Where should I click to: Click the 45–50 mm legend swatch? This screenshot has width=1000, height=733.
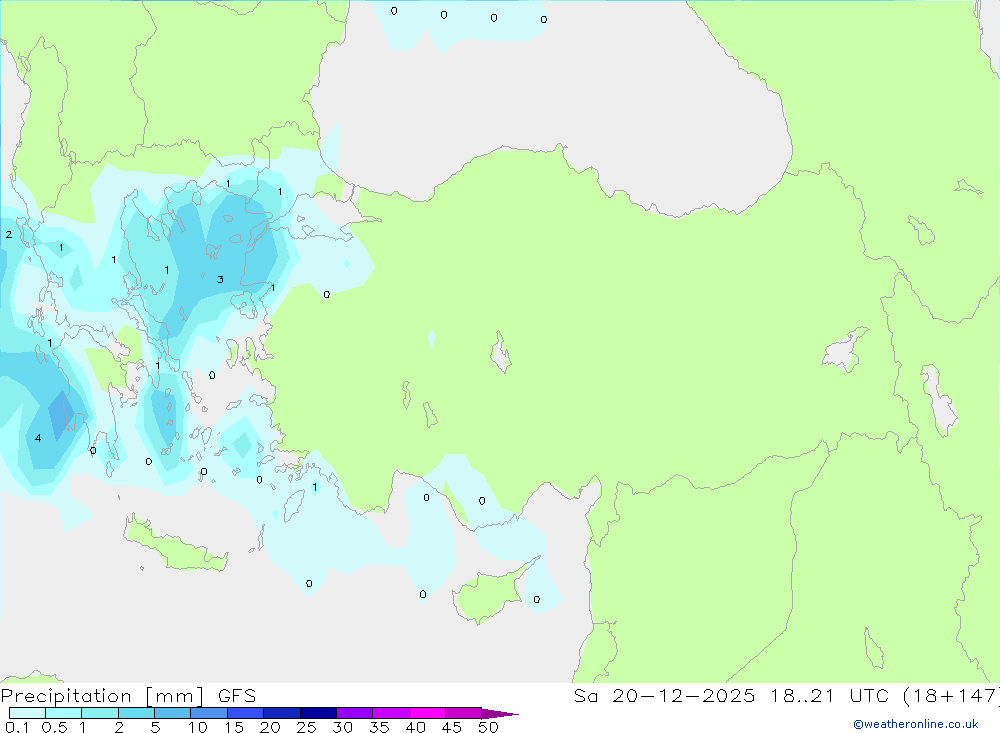464,713
